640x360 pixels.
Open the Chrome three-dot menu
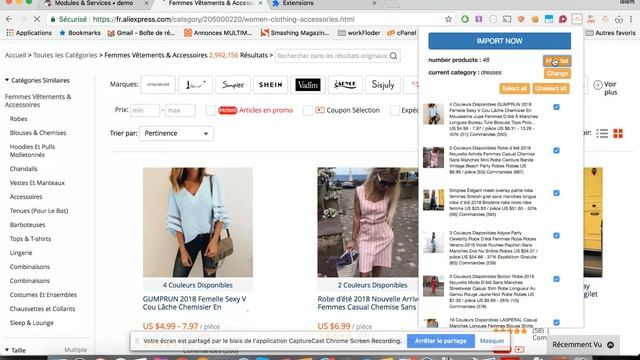tap(631, 19)
